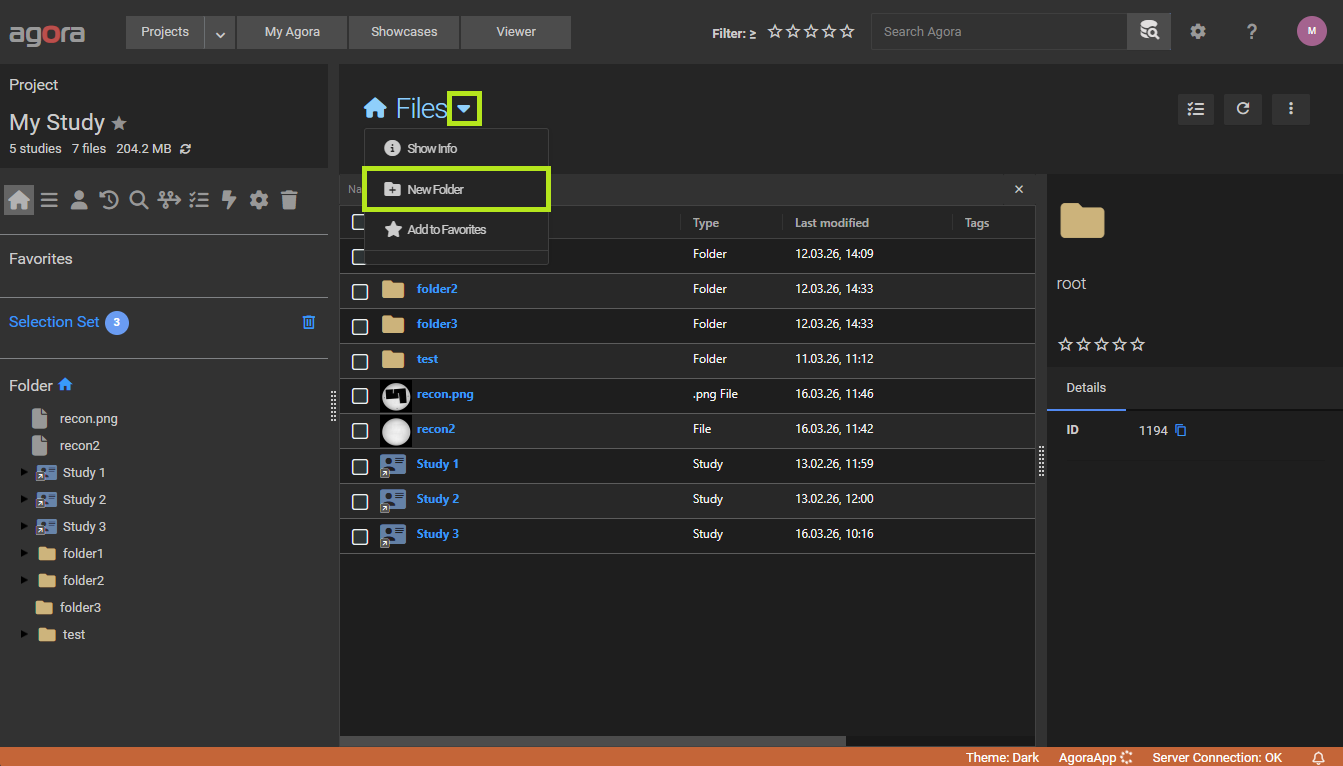The height and width of the screenshot is (766, 1343).
Task: Open the history clock icon in sidebar
Action: [109, 200]
